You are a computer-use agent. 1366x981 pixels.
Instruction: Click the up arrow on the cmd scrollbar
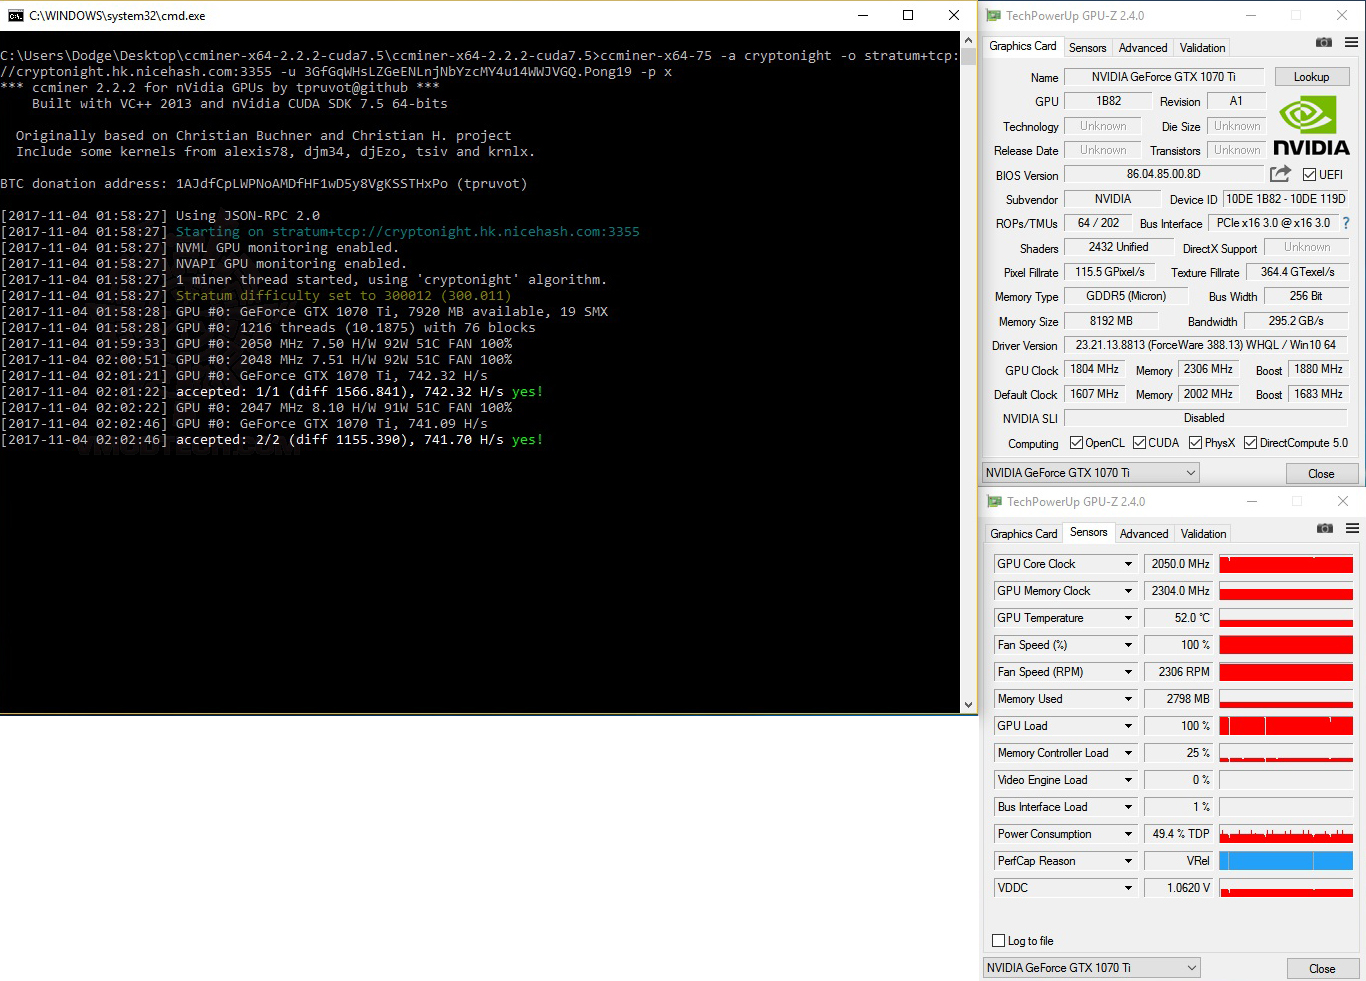pos(968,41)
